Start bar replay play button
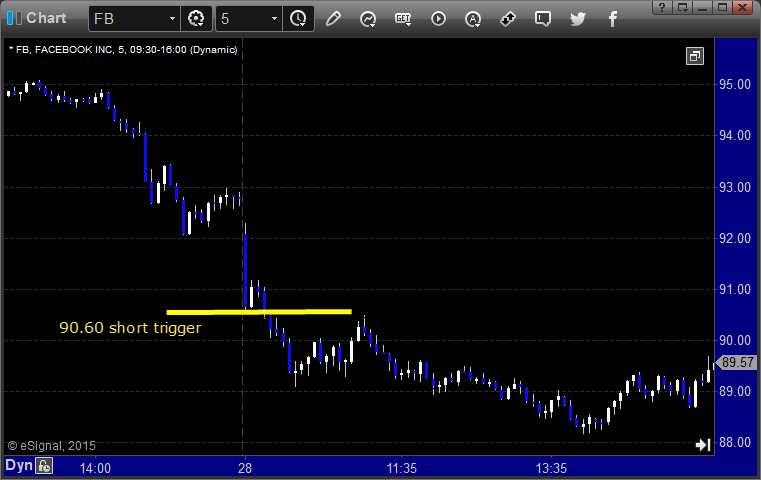This screenshot has height=480, width=761. 438,19
